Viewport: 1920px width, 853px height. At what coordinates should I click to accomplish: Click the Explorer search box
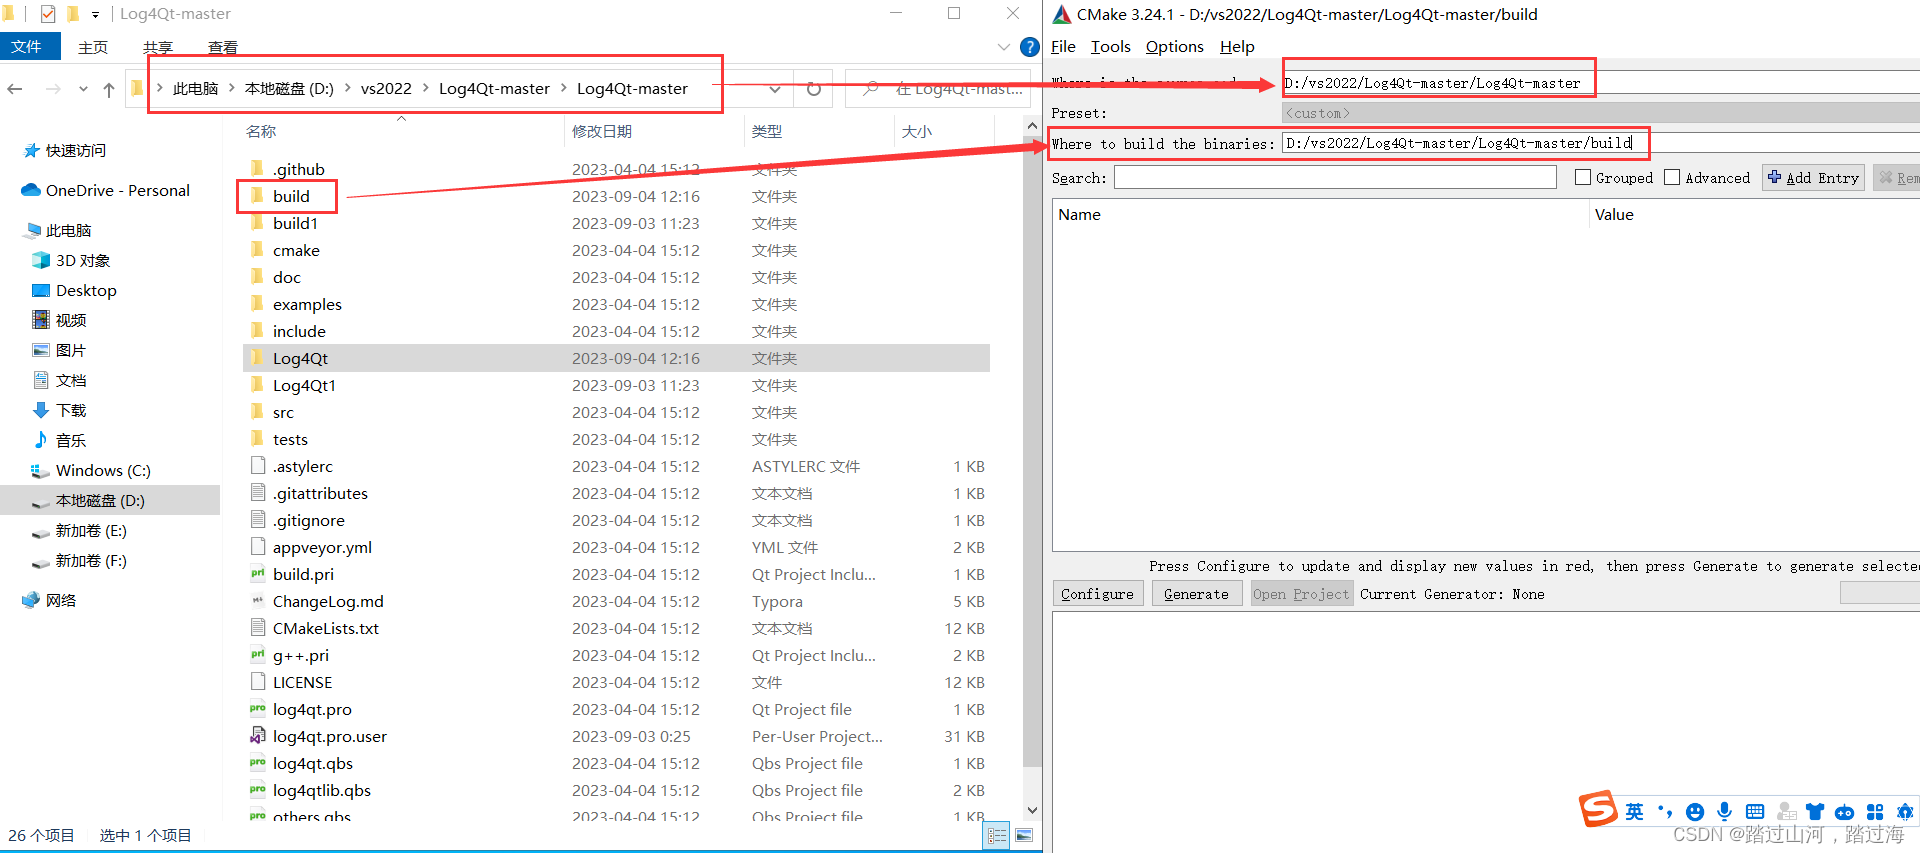pos(939,89)
